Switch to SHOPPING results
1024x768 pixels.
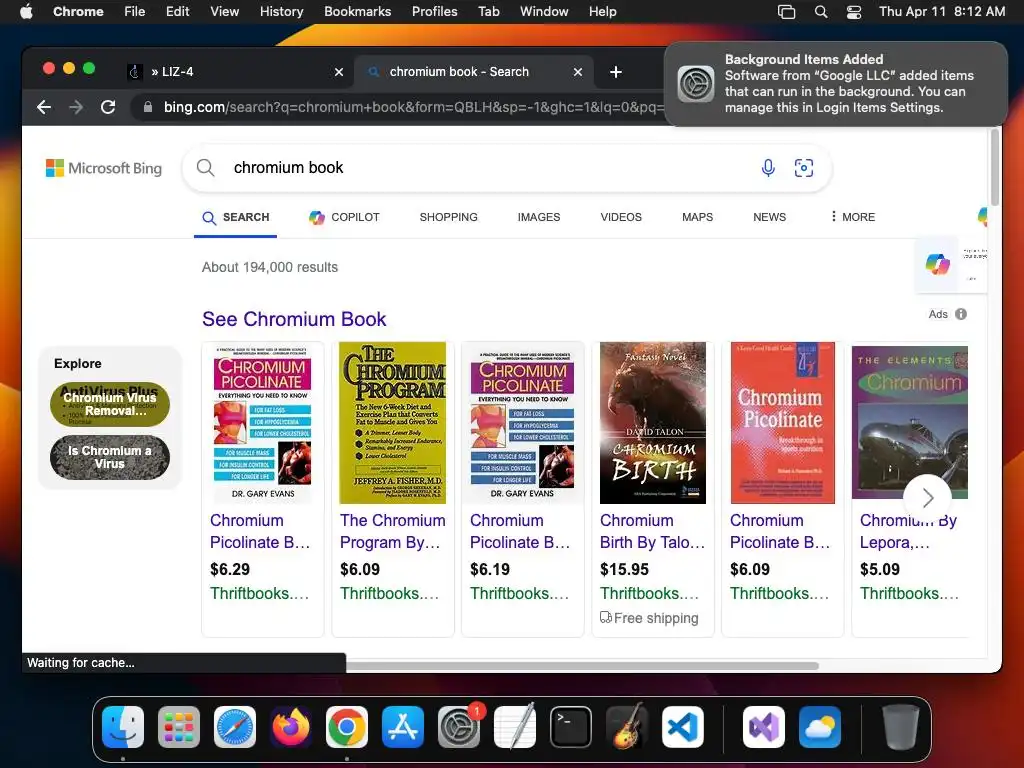449,217
